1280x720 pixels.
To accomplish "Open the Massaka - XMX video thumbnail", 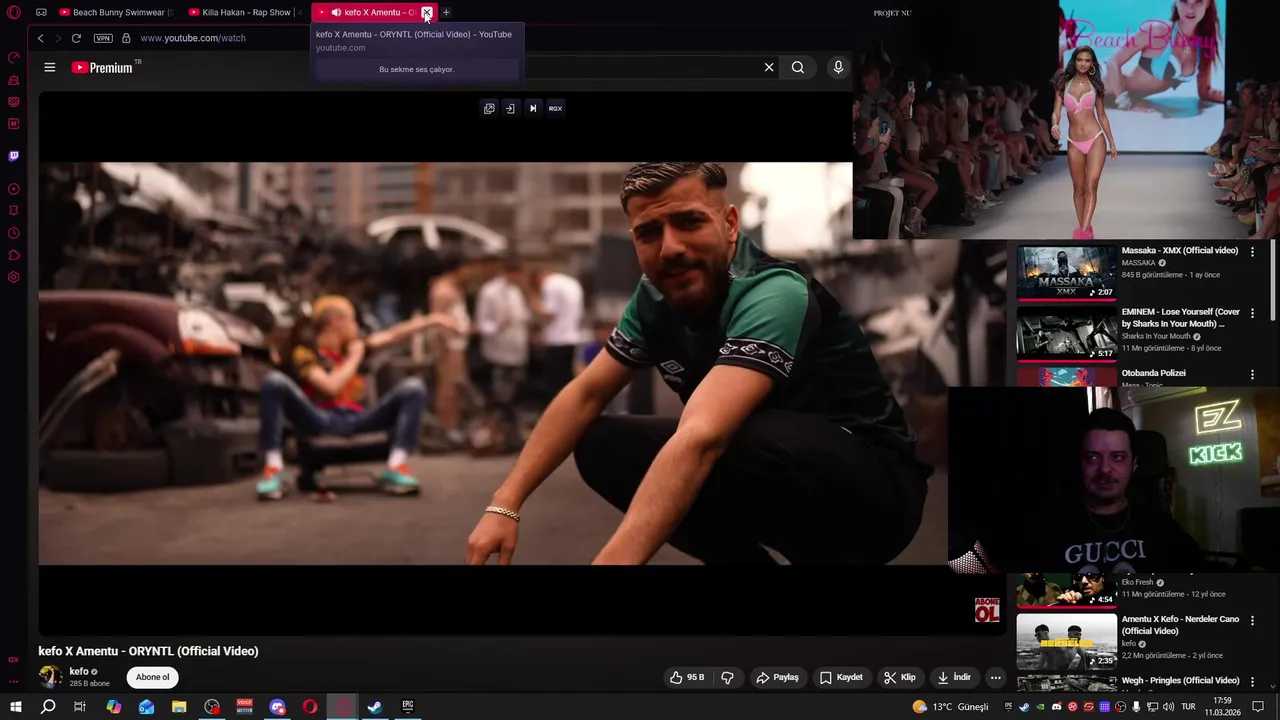I will click(x=1066, y=272).
